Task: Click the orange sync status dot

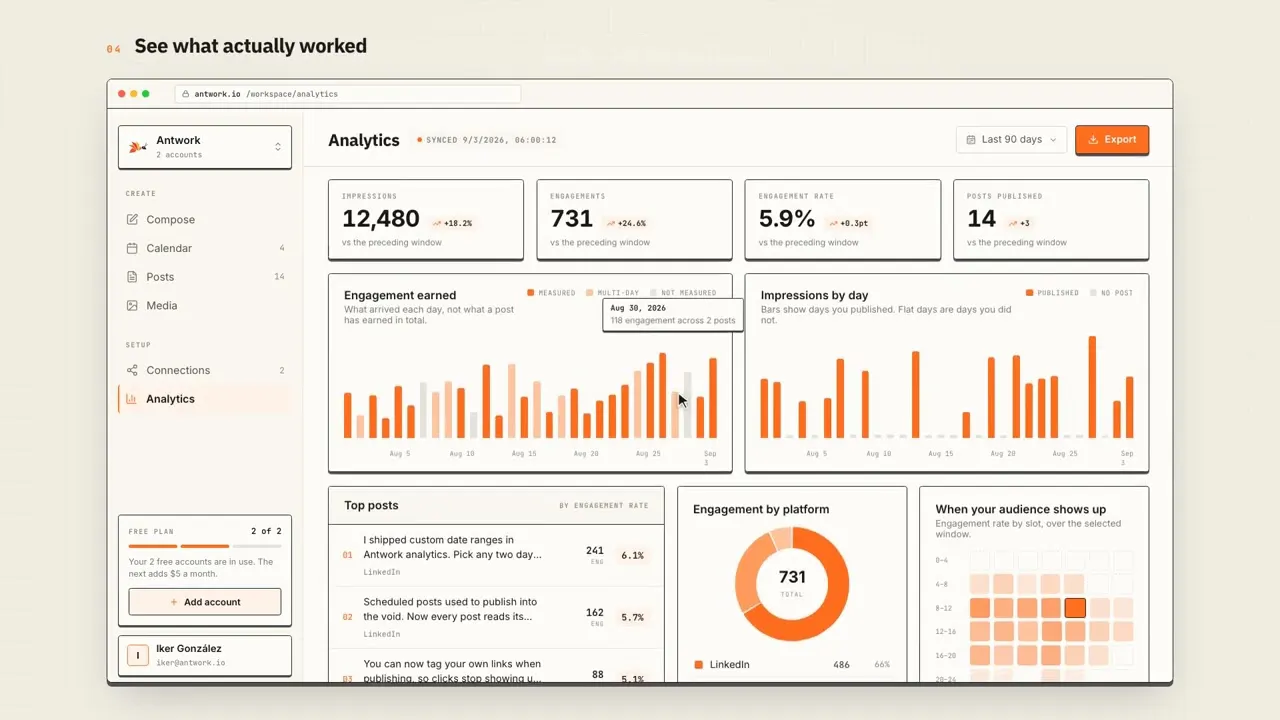Action: coord(420,140)
